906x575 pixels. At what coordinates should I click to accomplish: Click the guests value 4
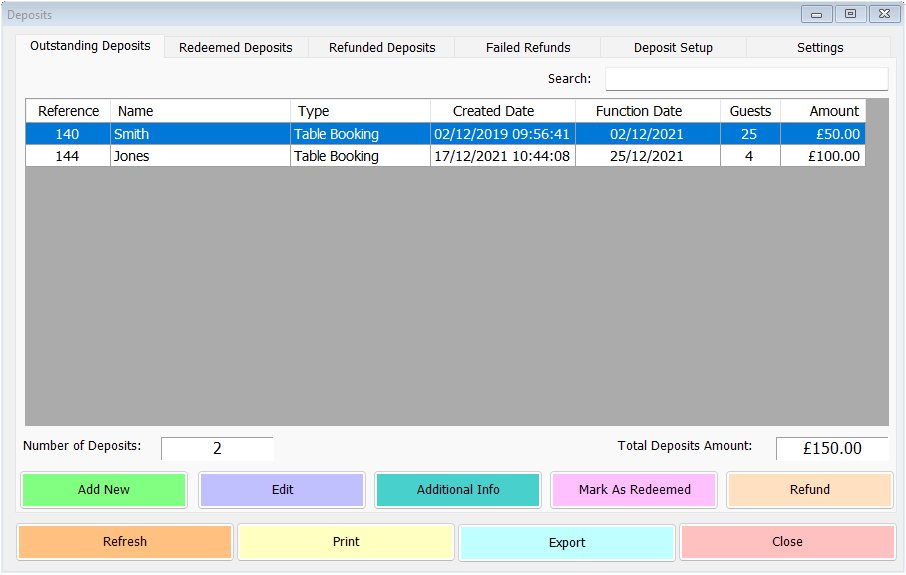tap(751, 156)
